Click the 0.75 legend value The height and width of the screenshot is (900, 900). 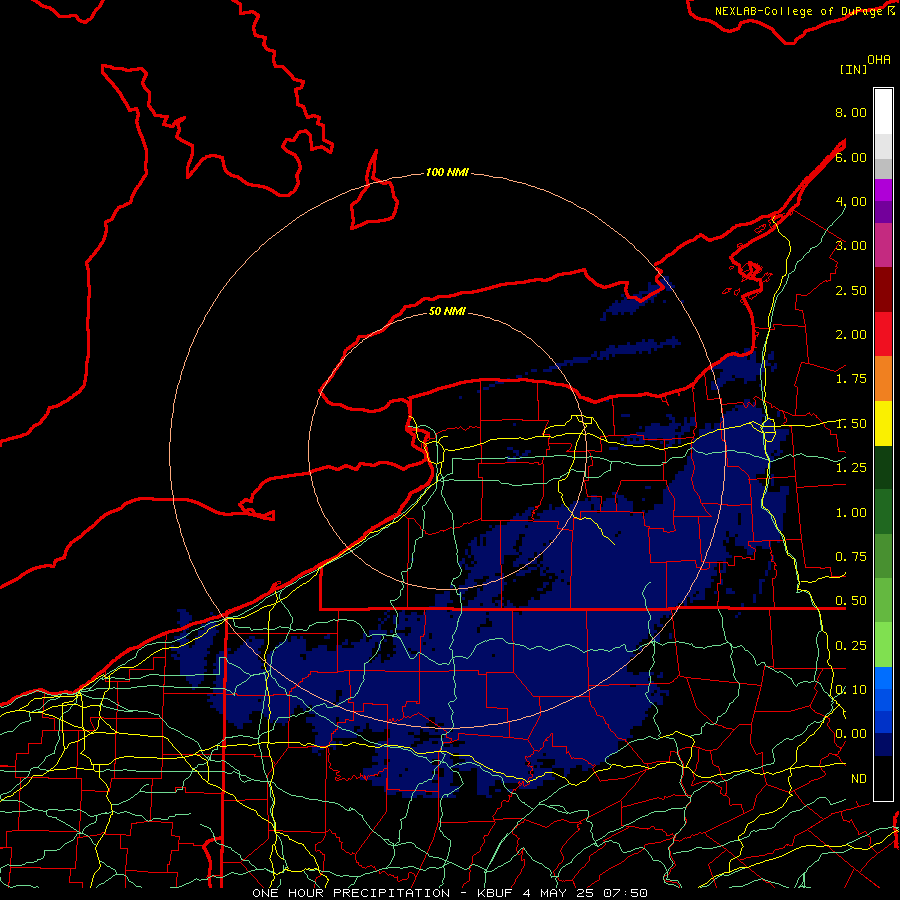pyautogui.click(x=851, y=557)
